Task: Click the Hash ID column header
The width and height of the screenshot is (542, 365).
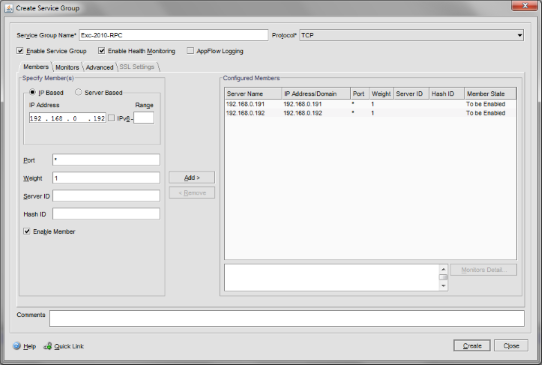Action: [447, 94]
